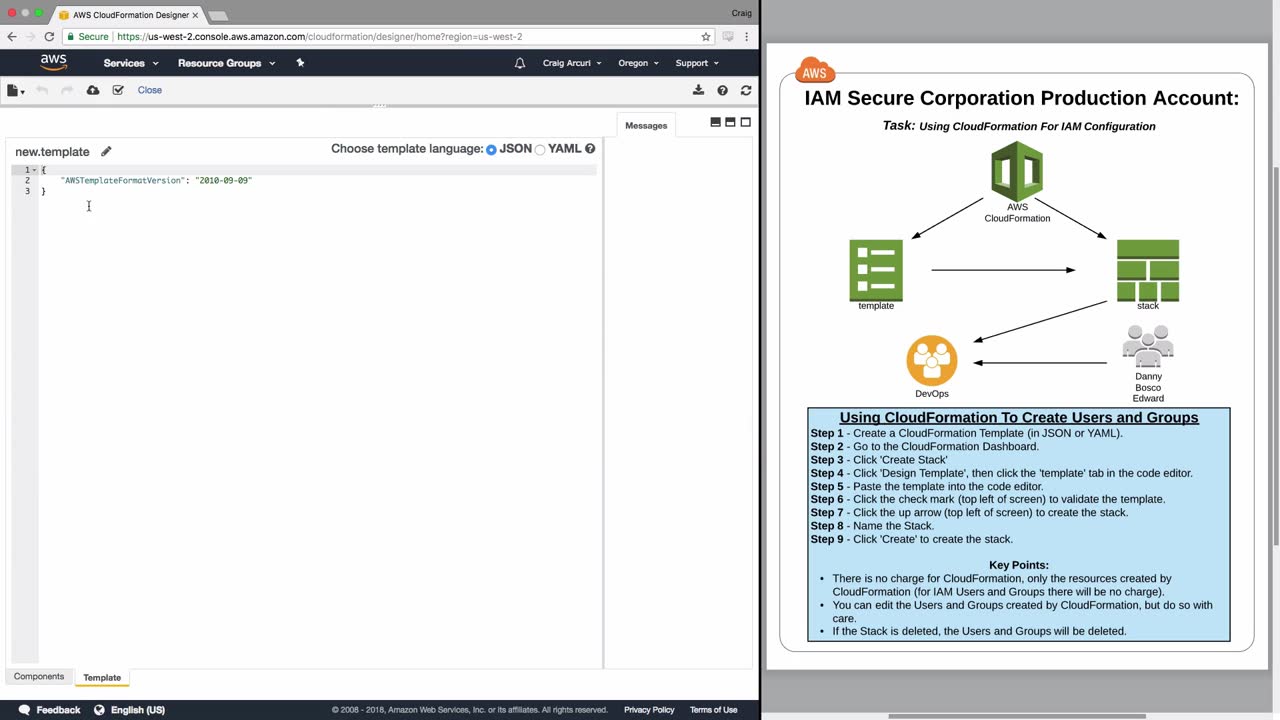Collapse the code fold arrow on line 1
The width and height of the screenshot is (1280, 720).
35,170
